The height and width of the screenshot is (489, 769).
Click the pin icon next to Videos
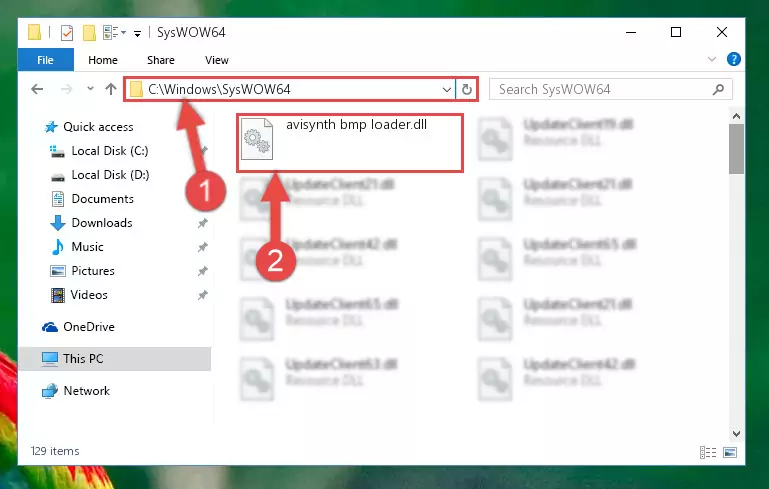203,295
